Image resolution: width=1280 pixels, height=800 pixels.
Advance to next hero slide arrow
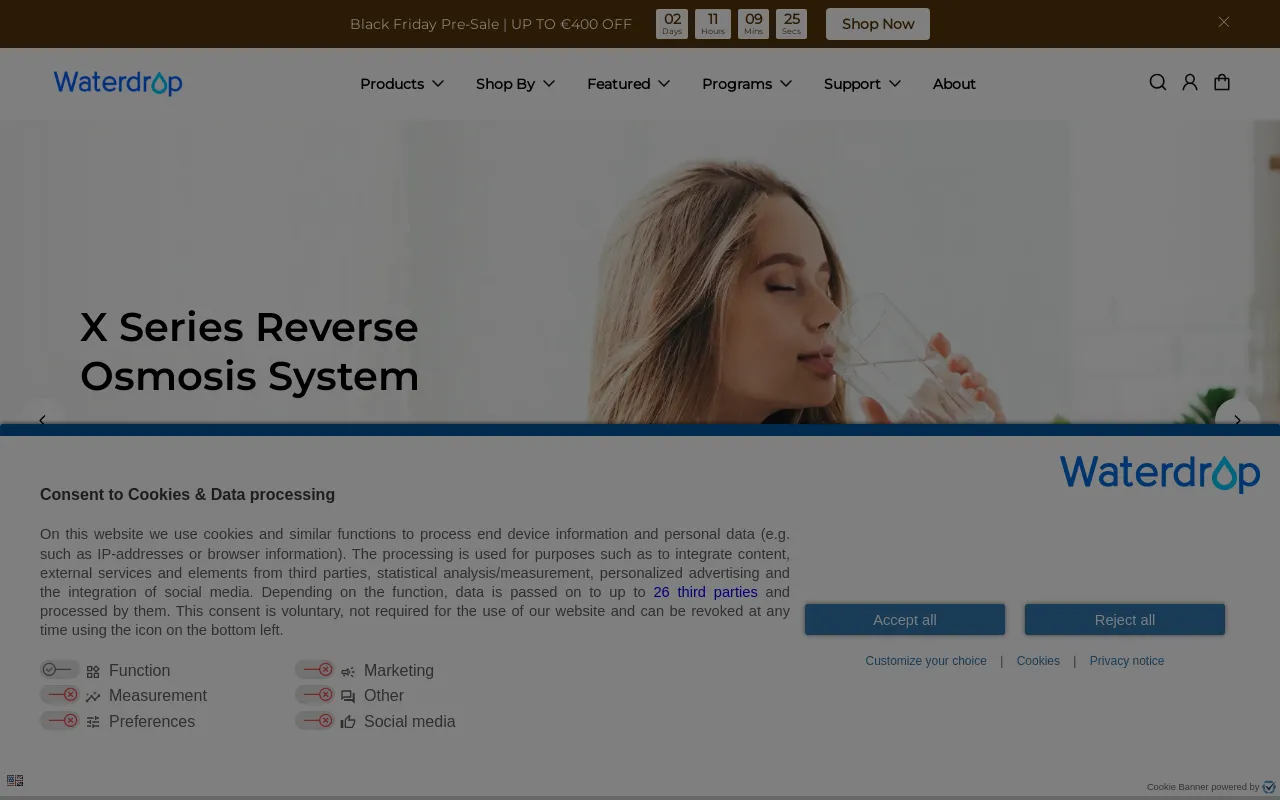[x=1237, y=420]
